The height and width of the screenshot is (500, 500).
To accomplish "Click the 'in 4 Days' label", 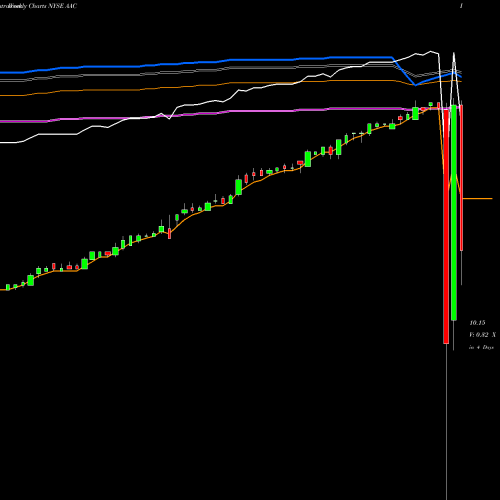I will click(481, 347).
